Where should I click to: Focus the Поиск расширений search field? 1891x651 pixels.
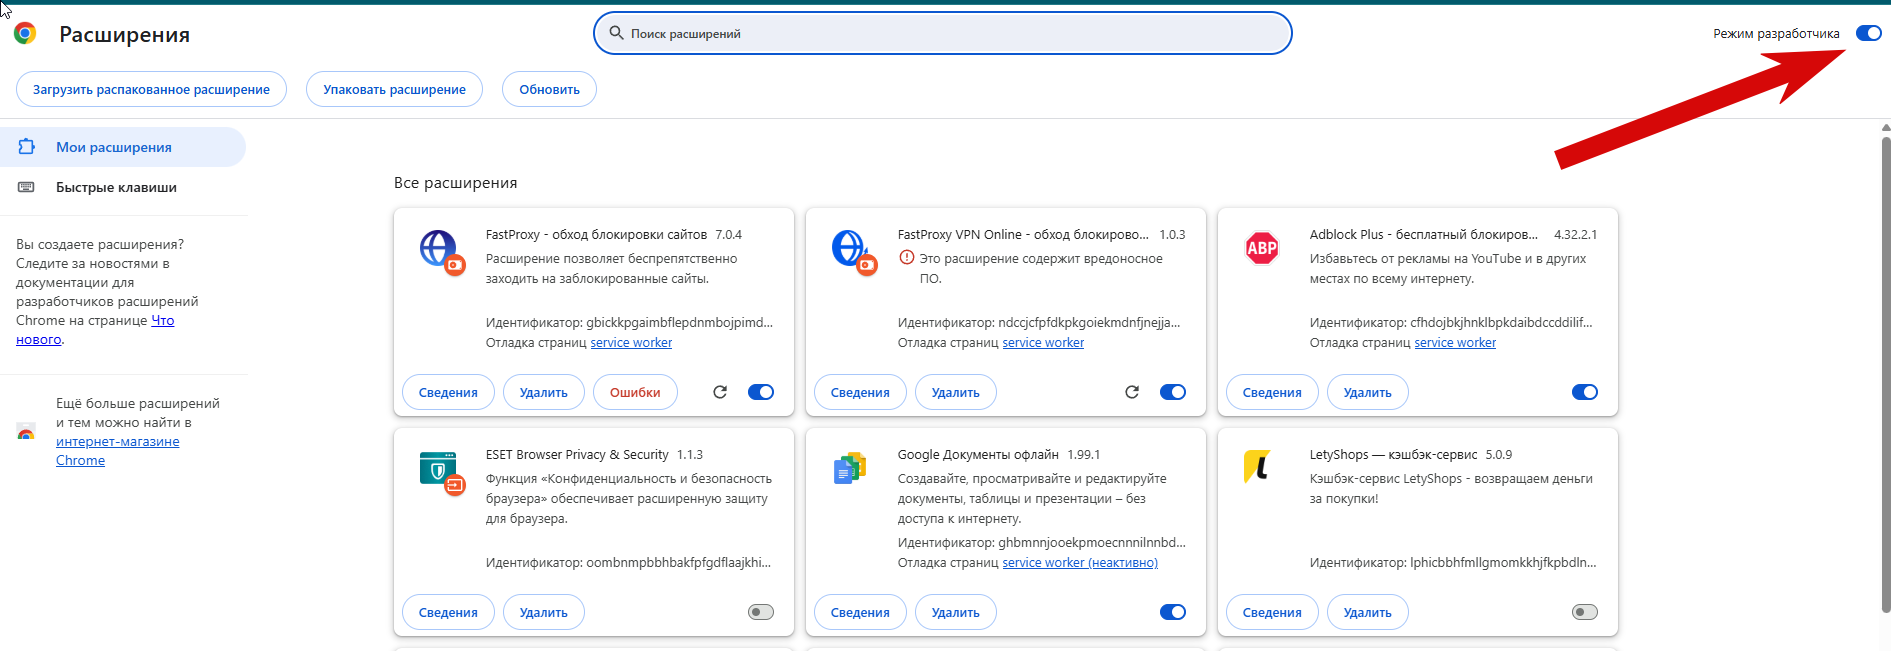[943, 33]
